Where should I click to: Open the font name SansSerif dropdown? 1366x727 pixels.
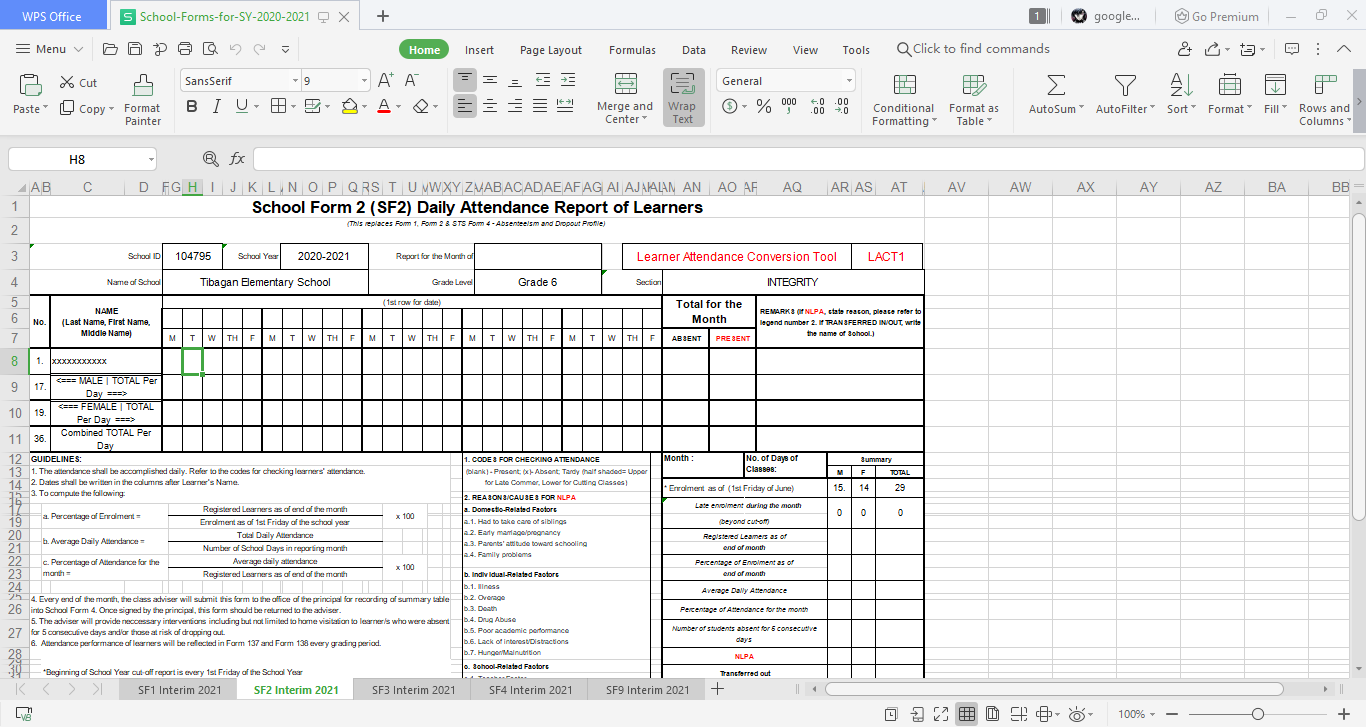point(295,81)
